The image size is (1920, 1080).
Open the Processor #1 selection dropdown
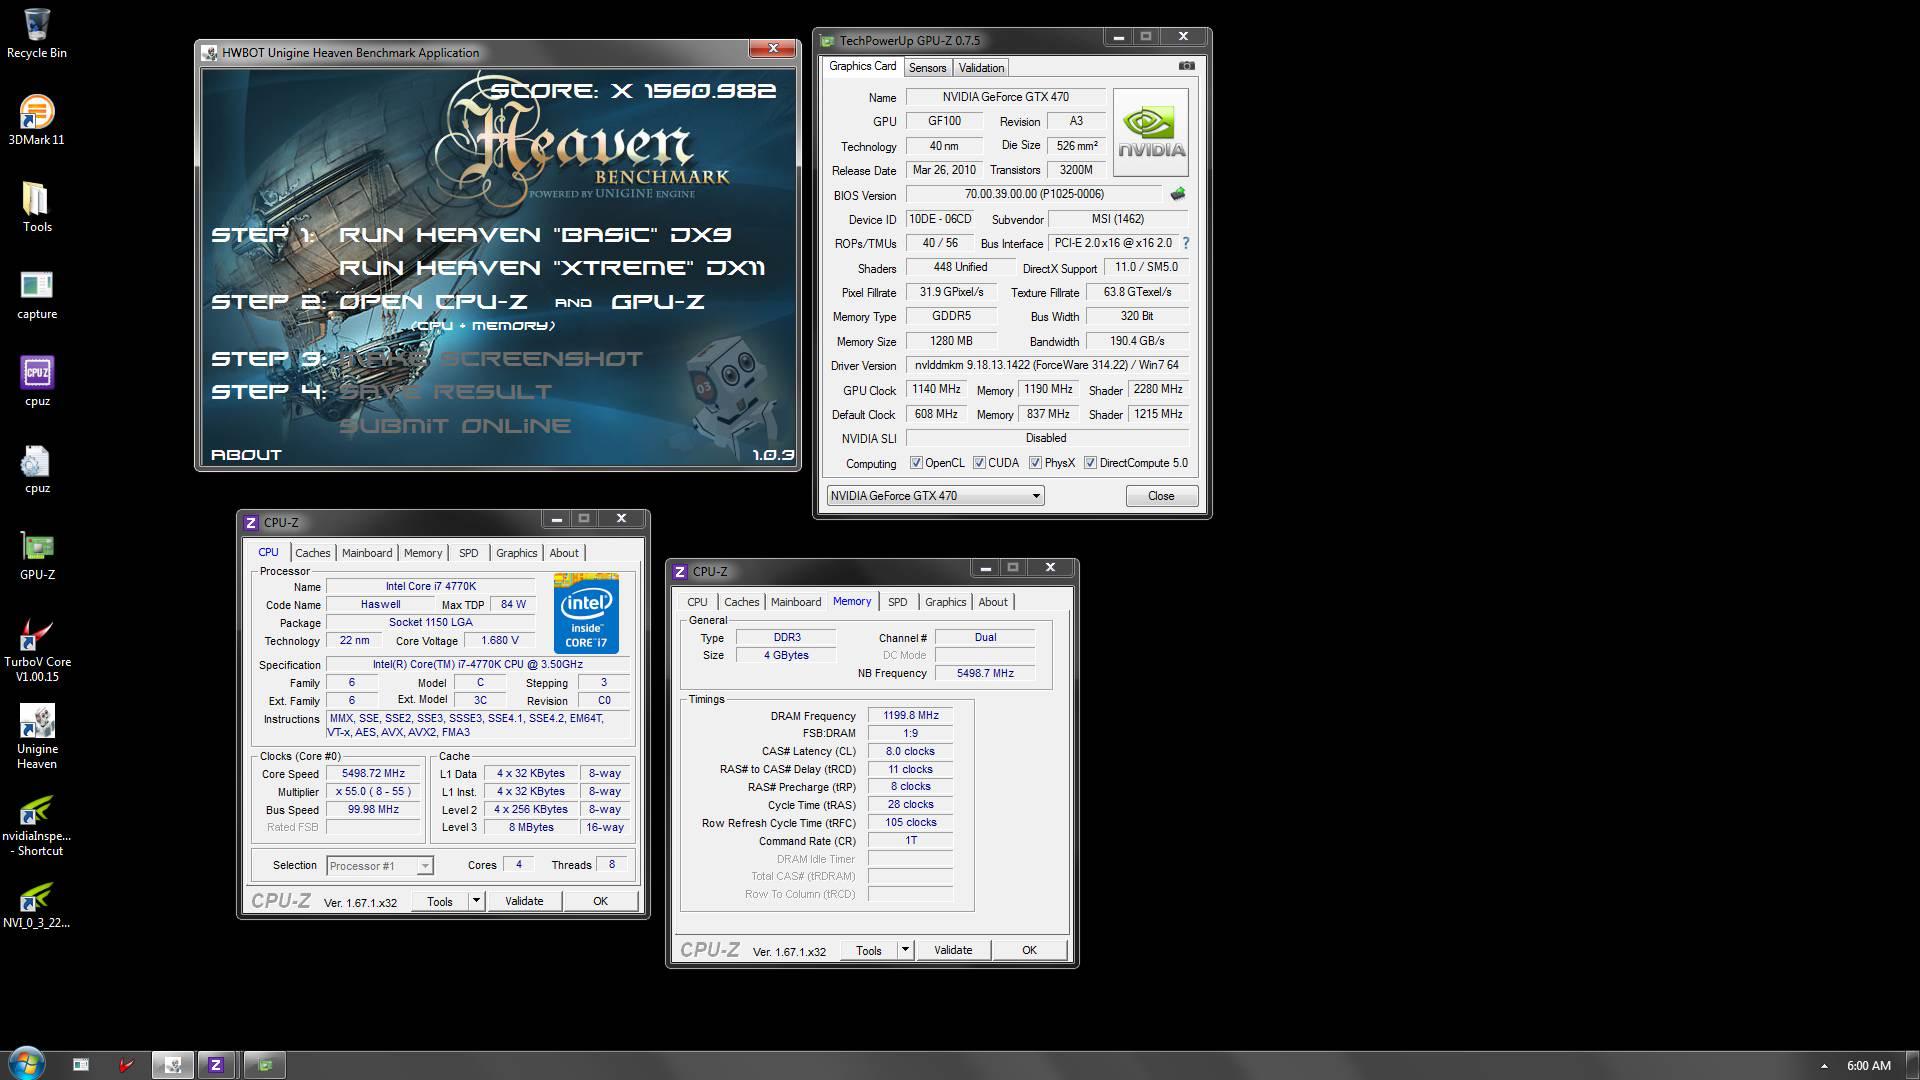coord(379,866)
